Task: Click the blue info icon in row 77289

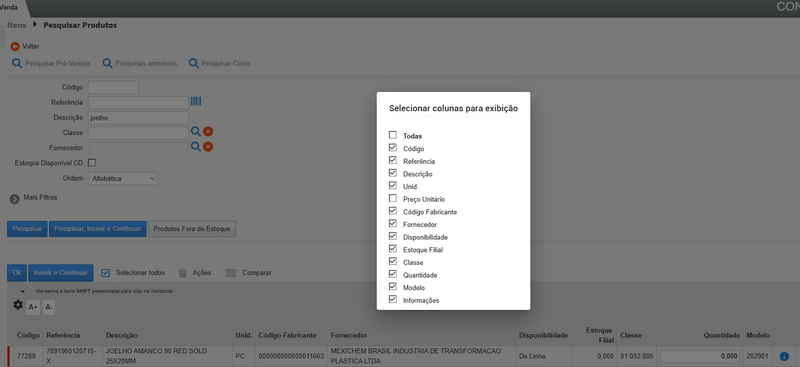Action: click(x=784, y=356)
